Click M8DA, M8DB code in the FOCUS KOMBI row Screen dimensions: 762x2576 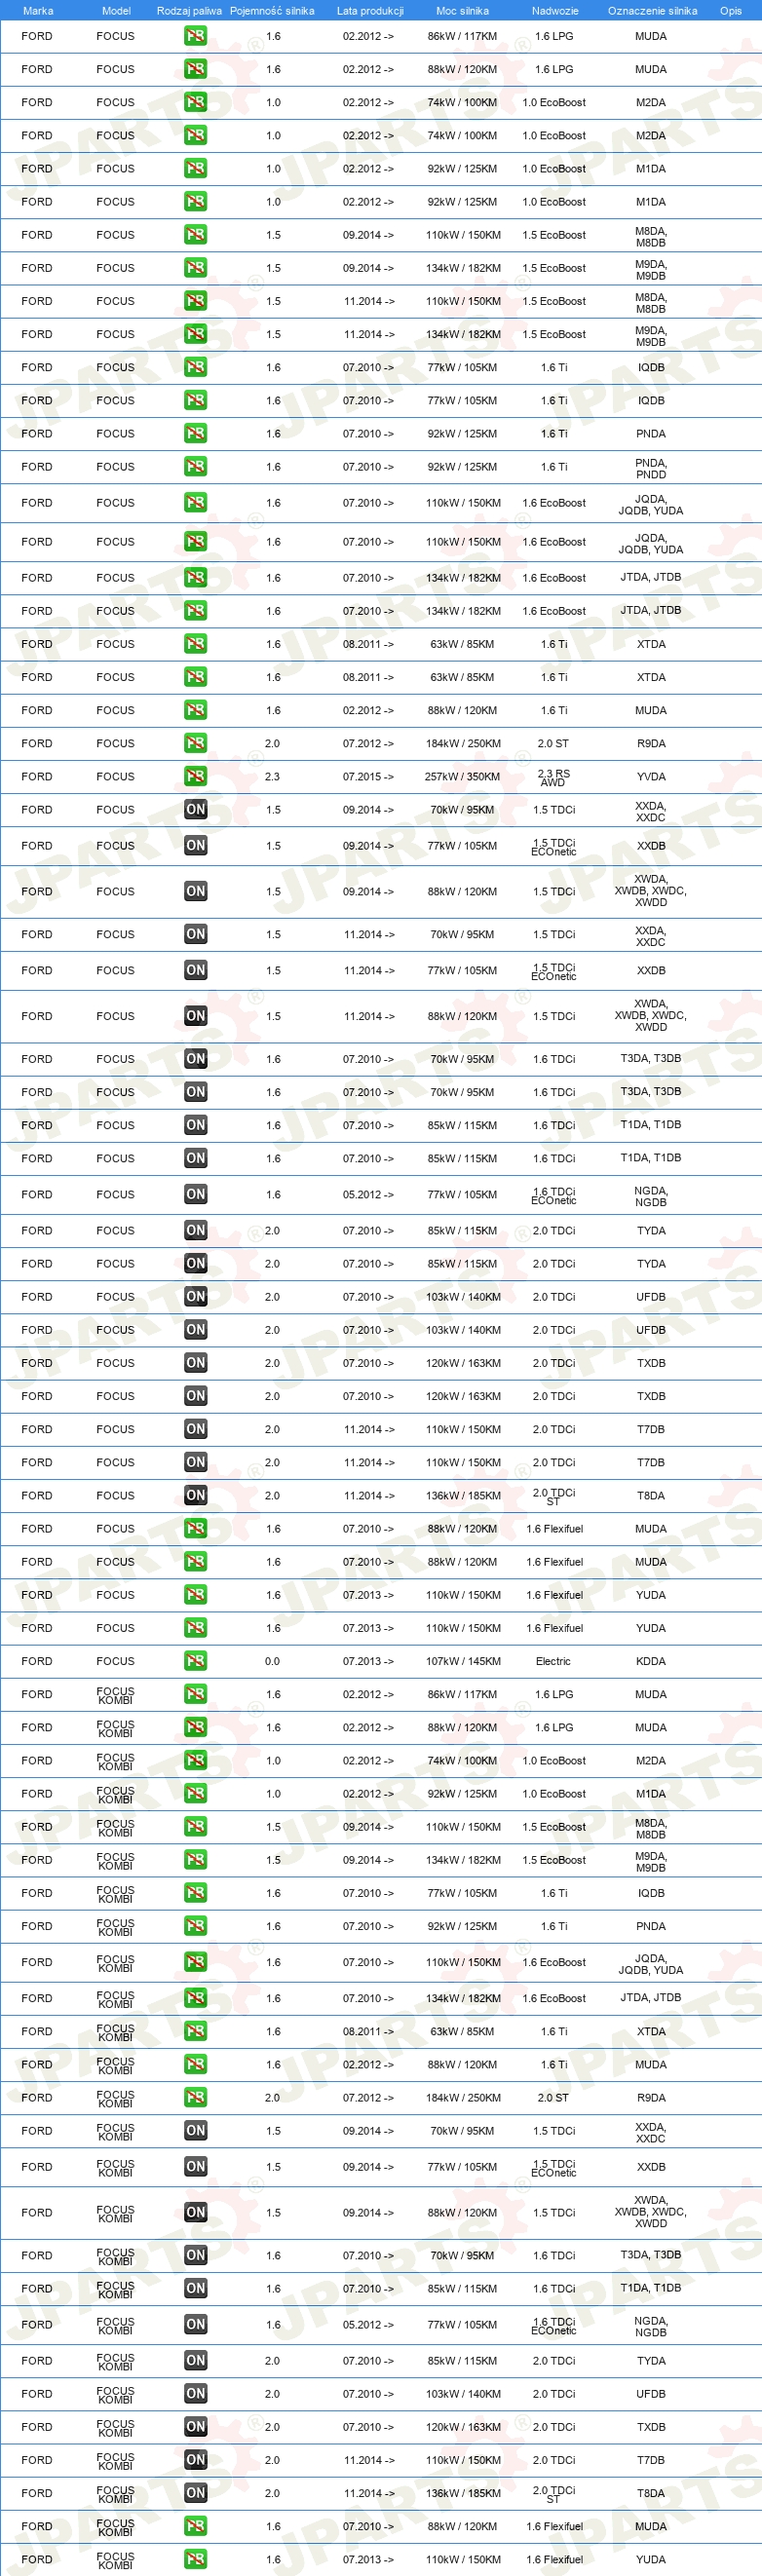(651, 1828)
